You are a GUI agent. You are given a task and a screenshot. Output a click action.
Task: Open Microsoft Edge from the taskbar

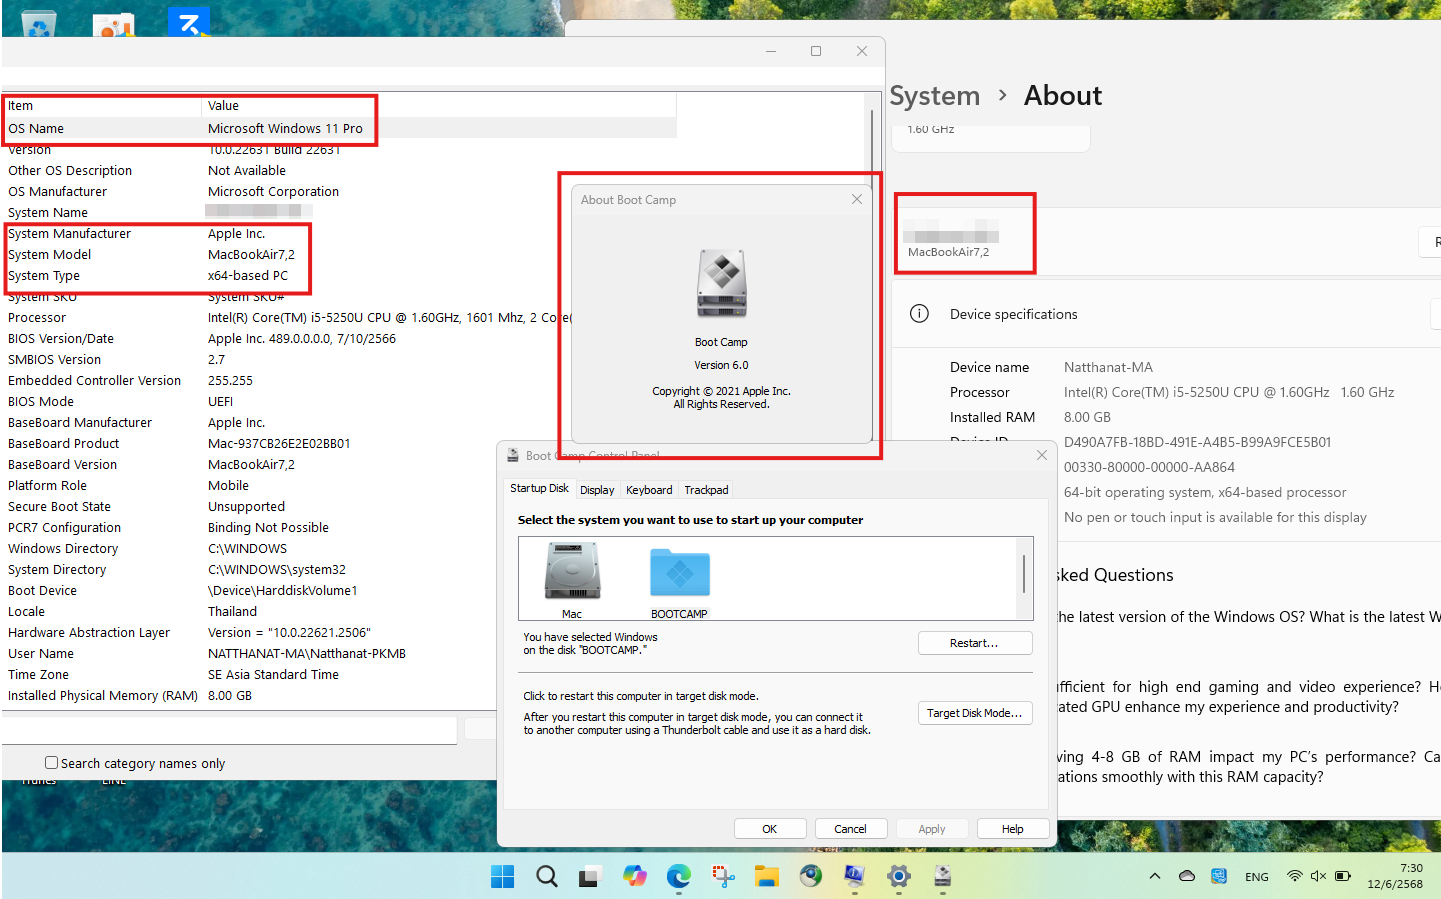point(679,877)
